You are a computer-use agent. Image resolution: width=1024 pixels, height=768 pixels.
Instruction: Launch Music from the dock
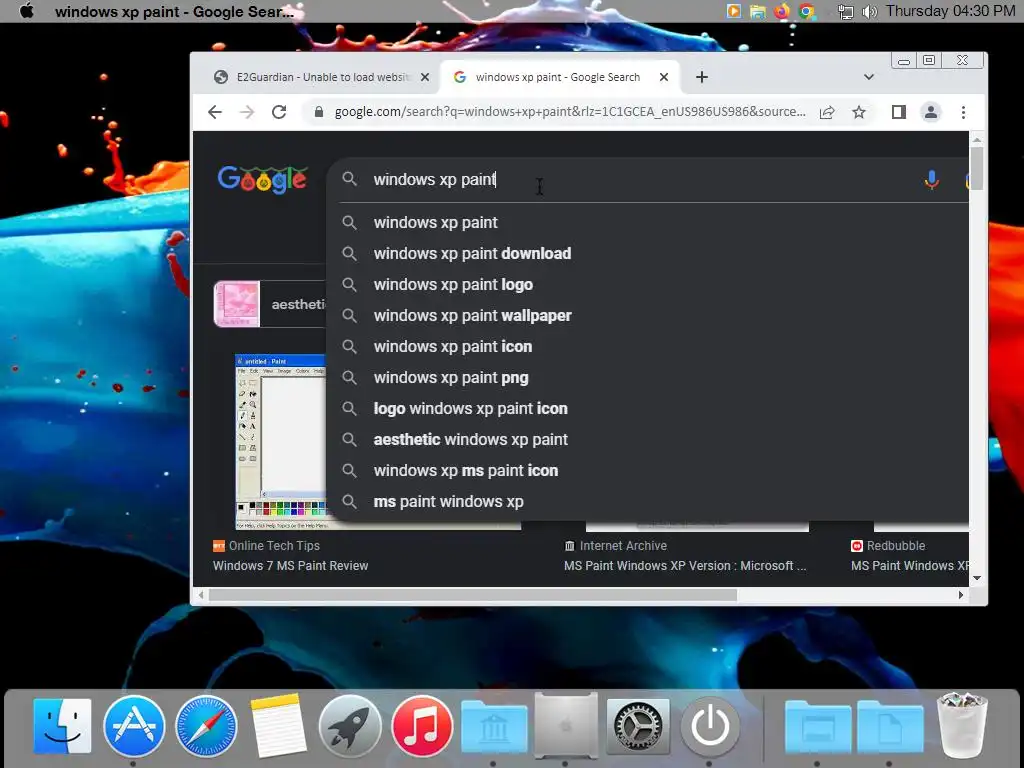click(422, 726)
